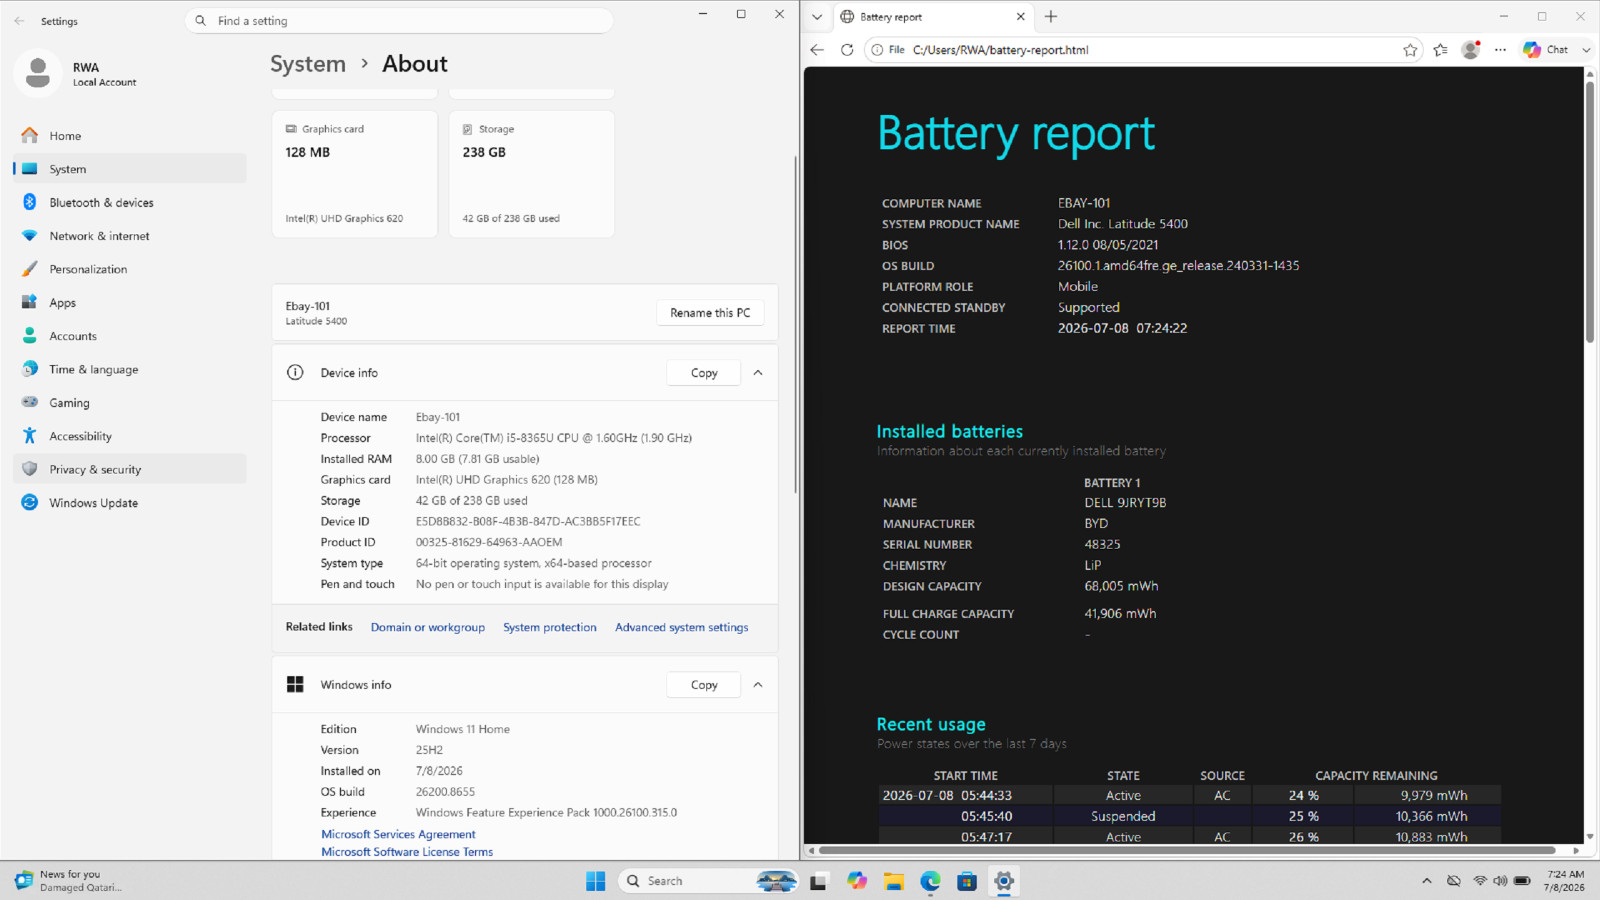The height and width of the screenshot is (900, 1600).
Task: Click Rename this PC button
Action: [x=710, y=313]
